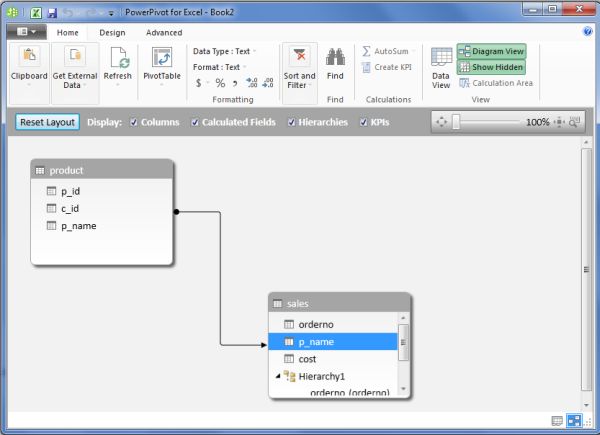The height and width of the screenshot is (435, 600).
Task: Click the zoom original size icon
Action: pos(559,122)
